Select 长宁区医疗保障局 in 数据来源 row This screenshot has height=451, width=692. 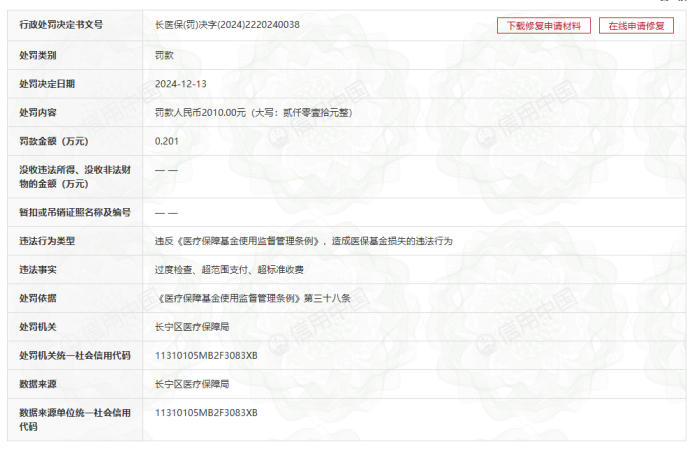click(x=192, y=384)
